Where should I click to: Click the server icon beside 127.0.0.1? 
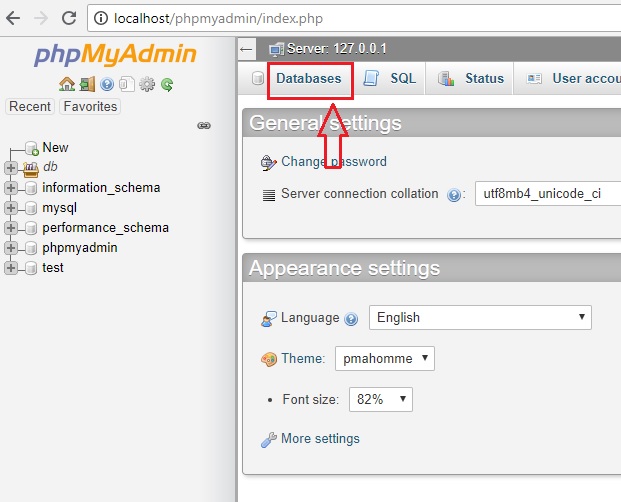(x=276, y=49)
